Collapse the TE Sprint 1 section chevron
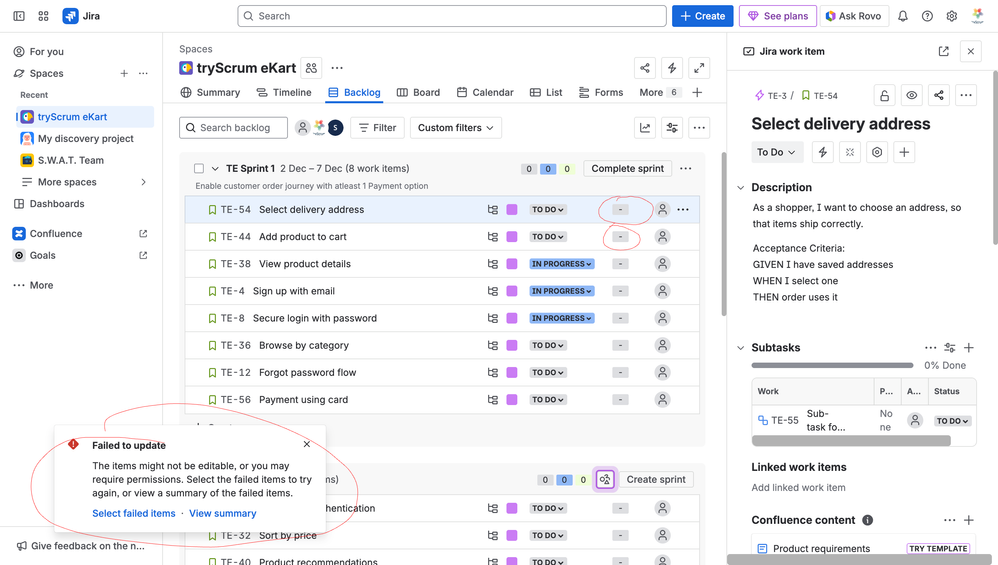Screen dimensions: 998x565 click(215, 169)
